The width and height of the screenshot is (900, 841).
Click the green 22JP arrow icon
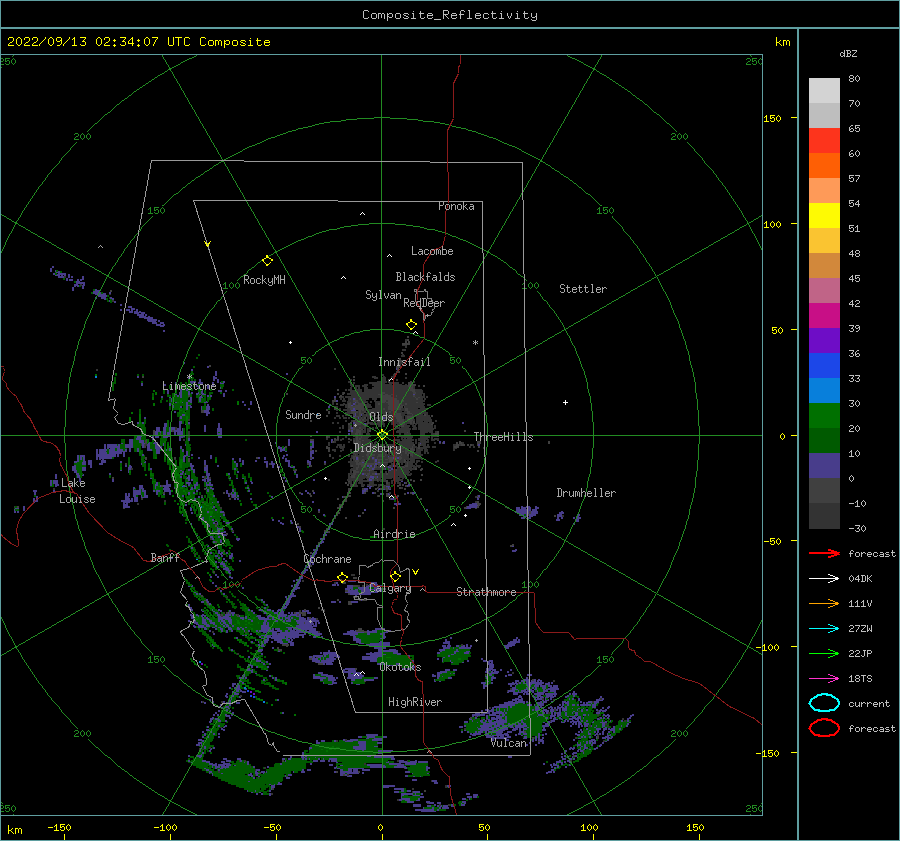pos(824,653)
